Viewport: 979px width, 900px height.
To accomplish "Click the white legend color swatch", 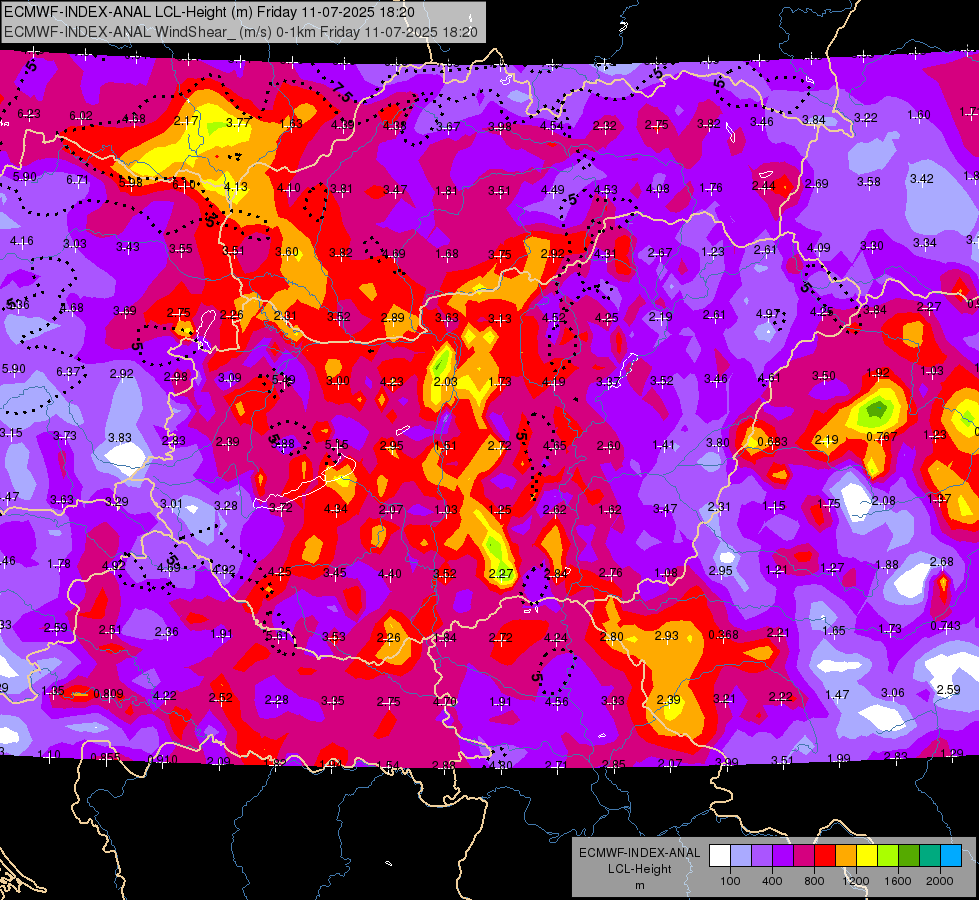I will (720, 856).
